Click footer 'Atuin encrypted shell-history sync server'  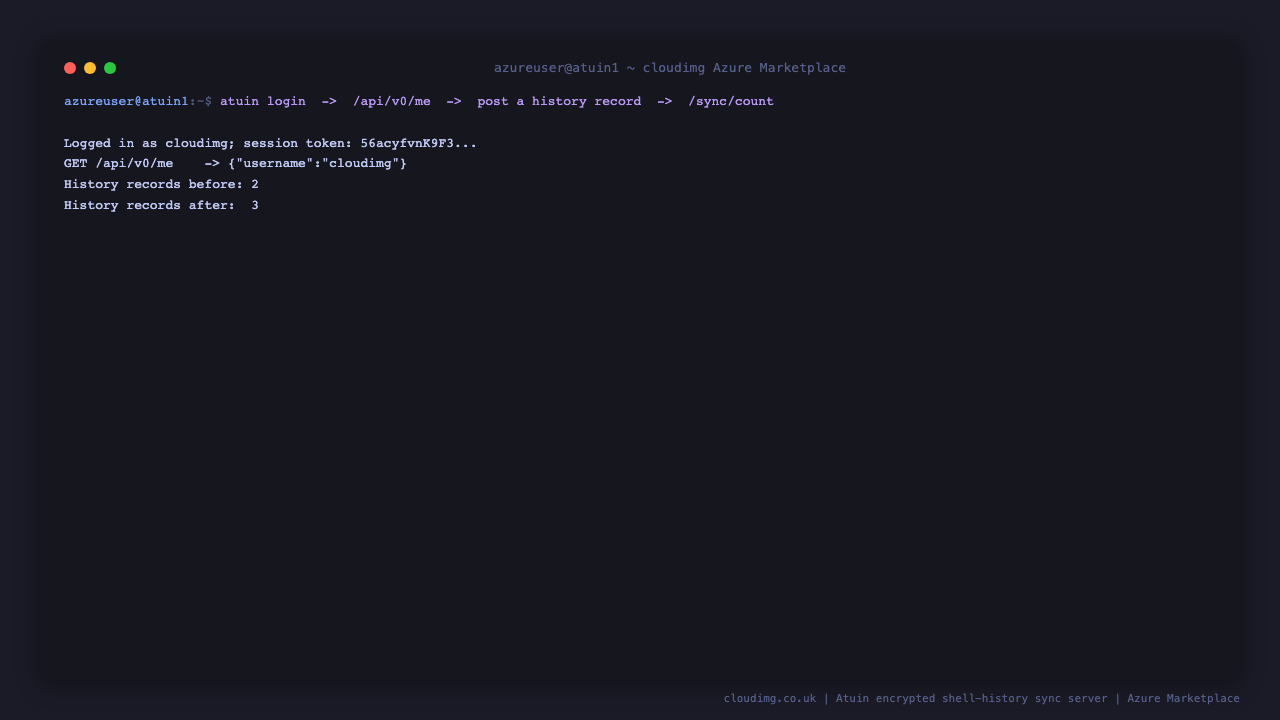pyautogui.click(x=972, y=699)
